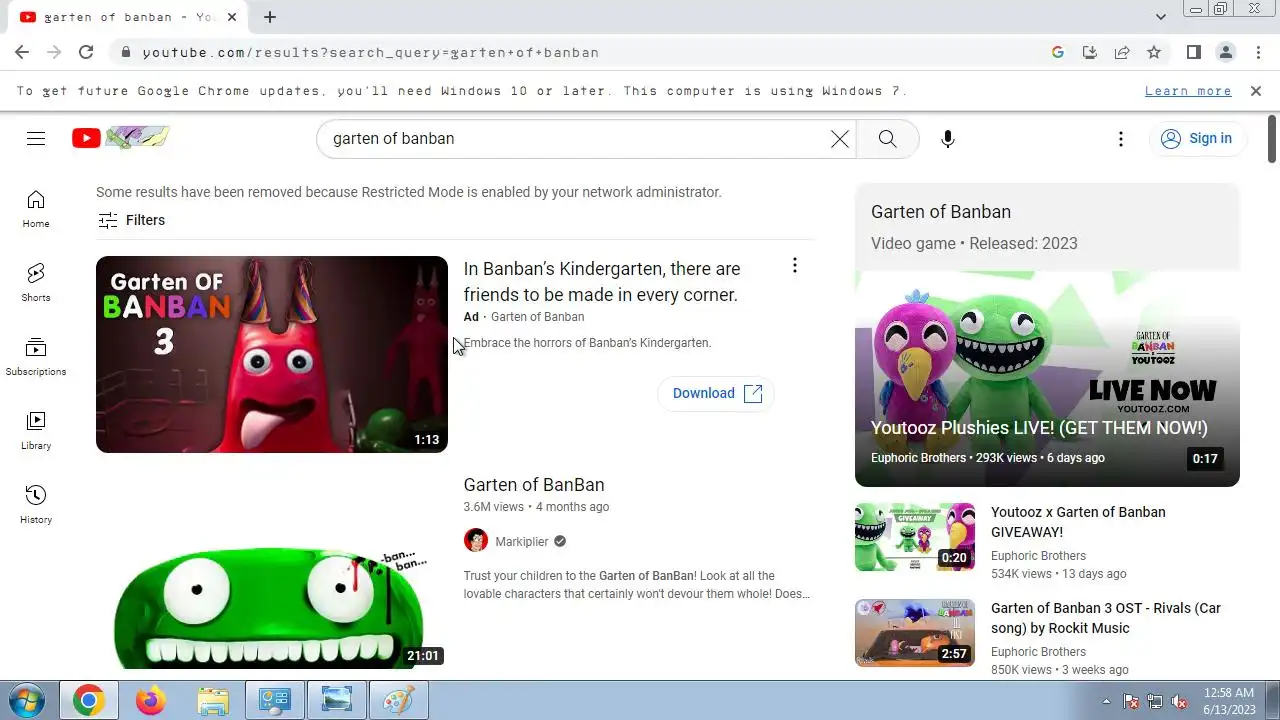Click the page vertical scrollbar
Screen dimensions: 1280x720
[1272, 137]
